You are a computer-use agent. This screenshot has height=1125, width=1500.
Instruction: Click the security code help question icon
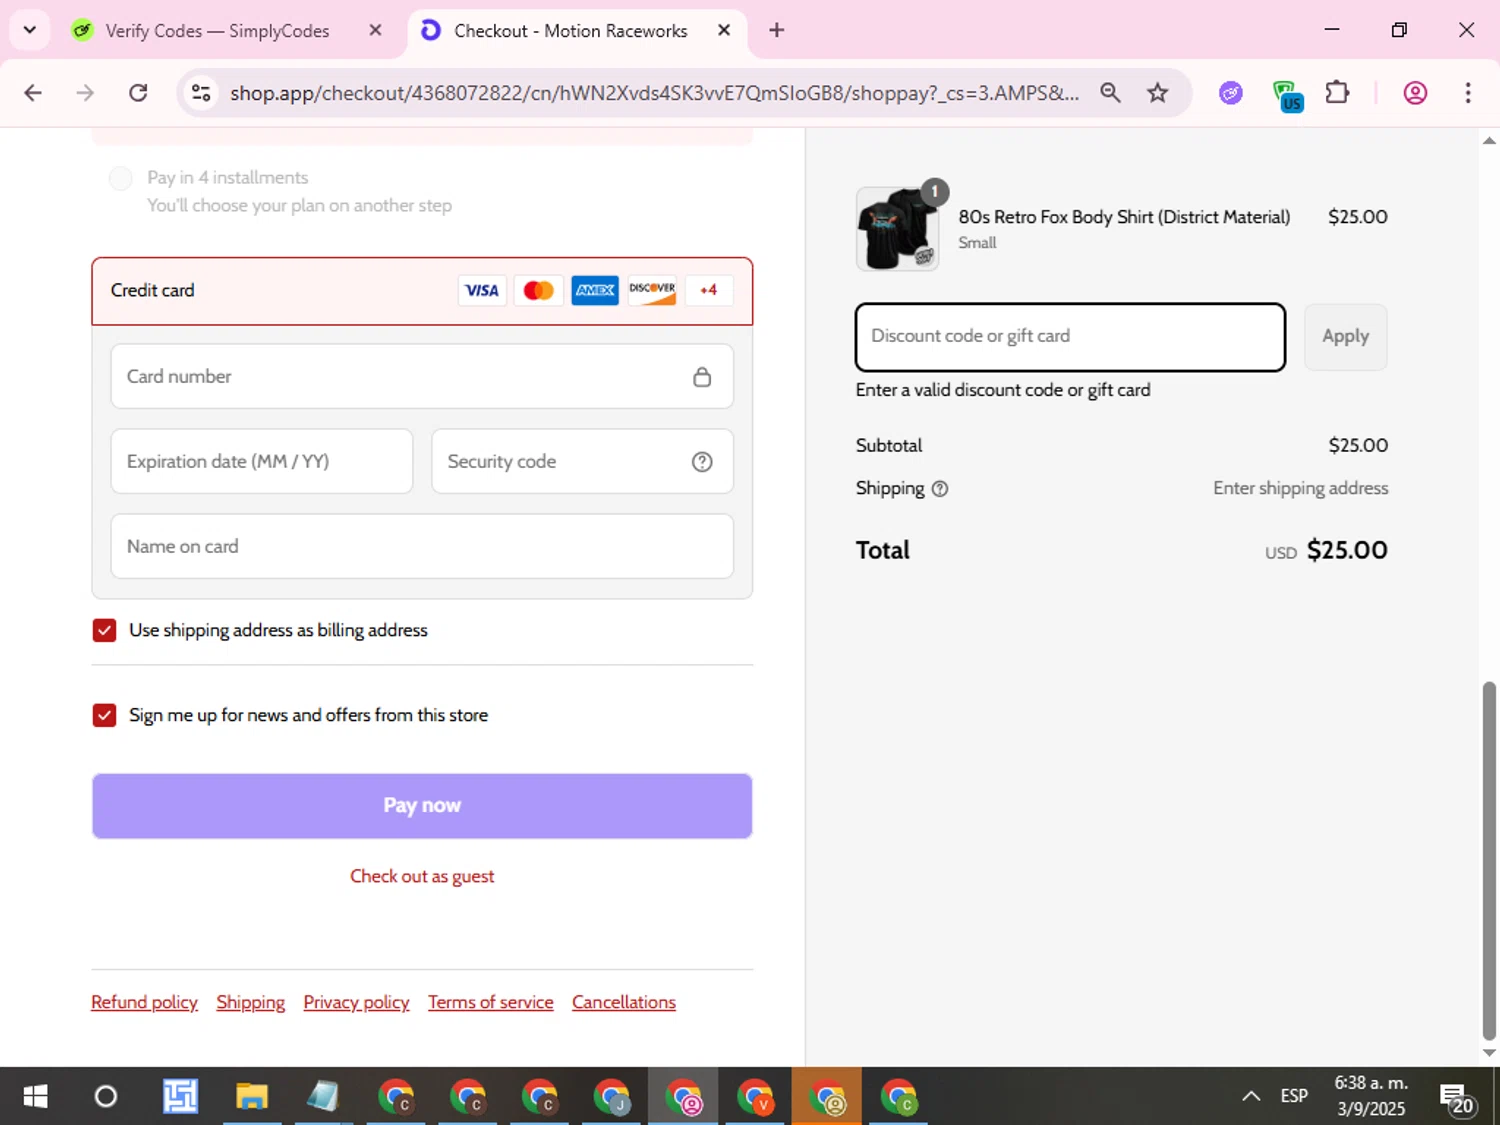click(702, 462)
